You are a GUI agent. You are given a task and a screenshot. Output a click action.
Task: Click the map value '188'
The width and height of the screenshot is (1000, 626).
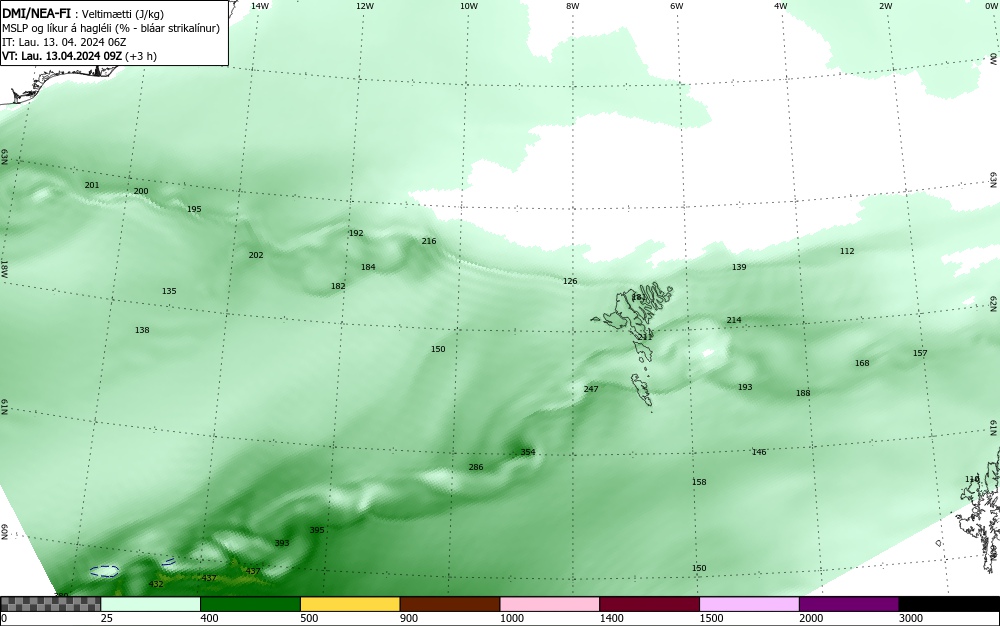(x=803, y=393)
